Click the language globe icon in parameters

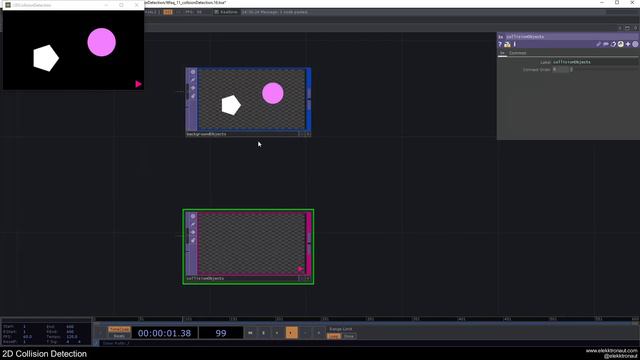620,44
